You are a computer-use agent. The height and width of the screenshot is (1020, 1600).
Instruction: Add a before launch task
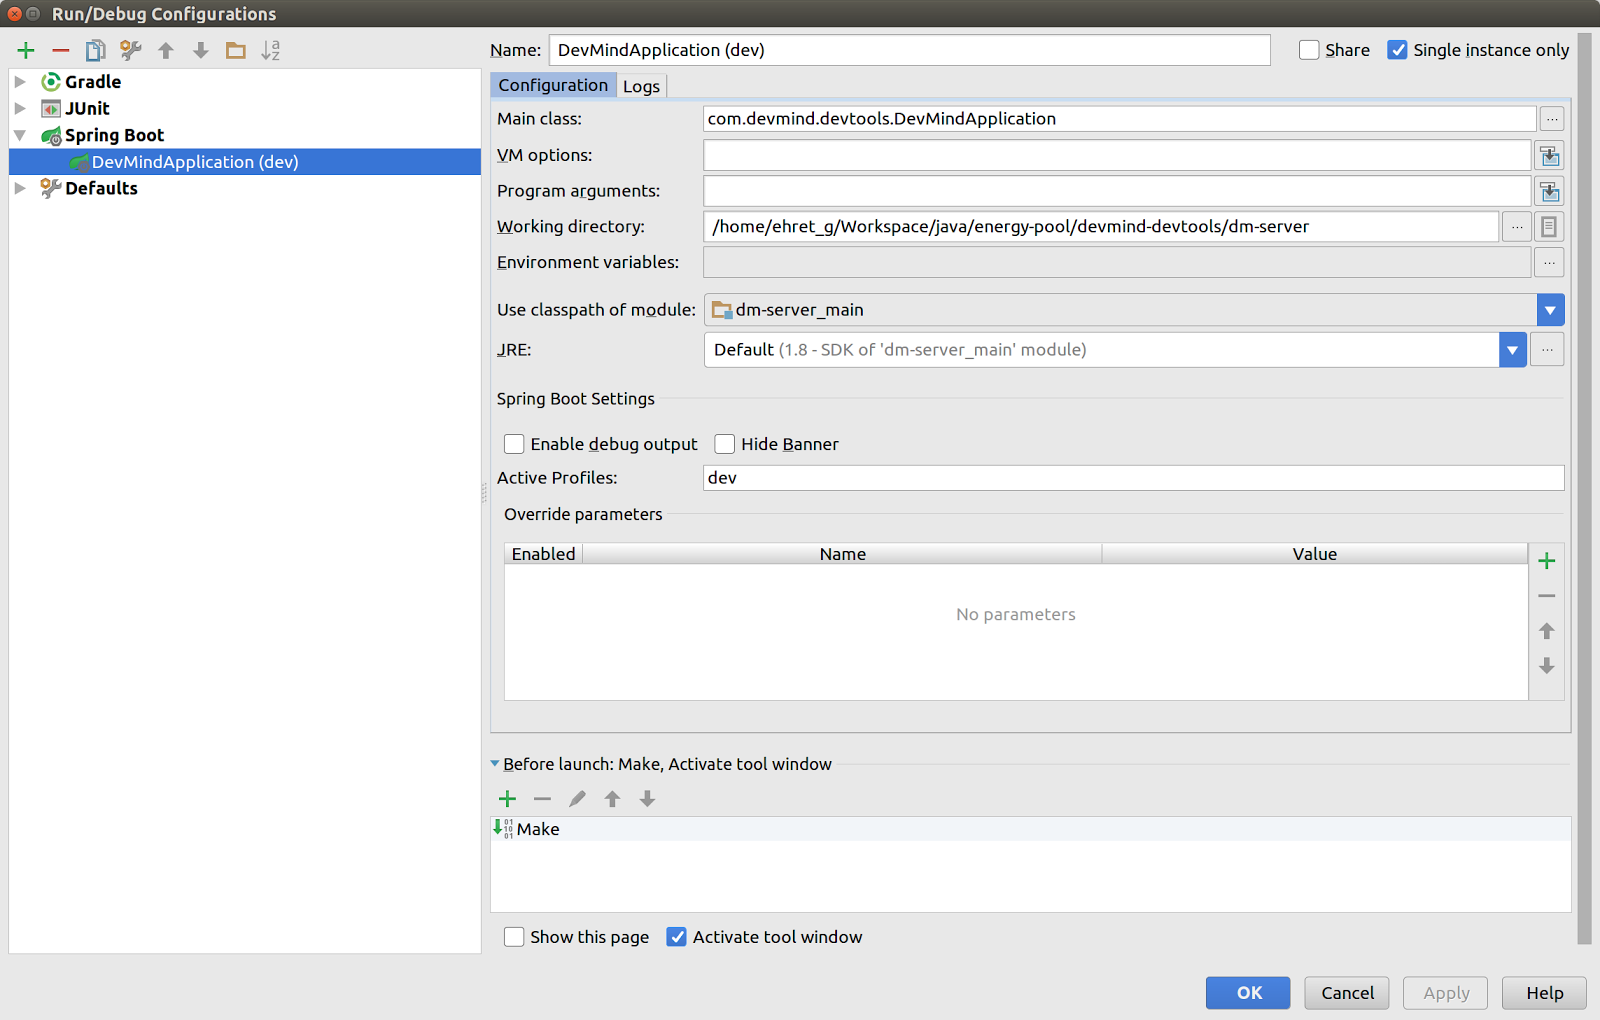tap(508, 799)
